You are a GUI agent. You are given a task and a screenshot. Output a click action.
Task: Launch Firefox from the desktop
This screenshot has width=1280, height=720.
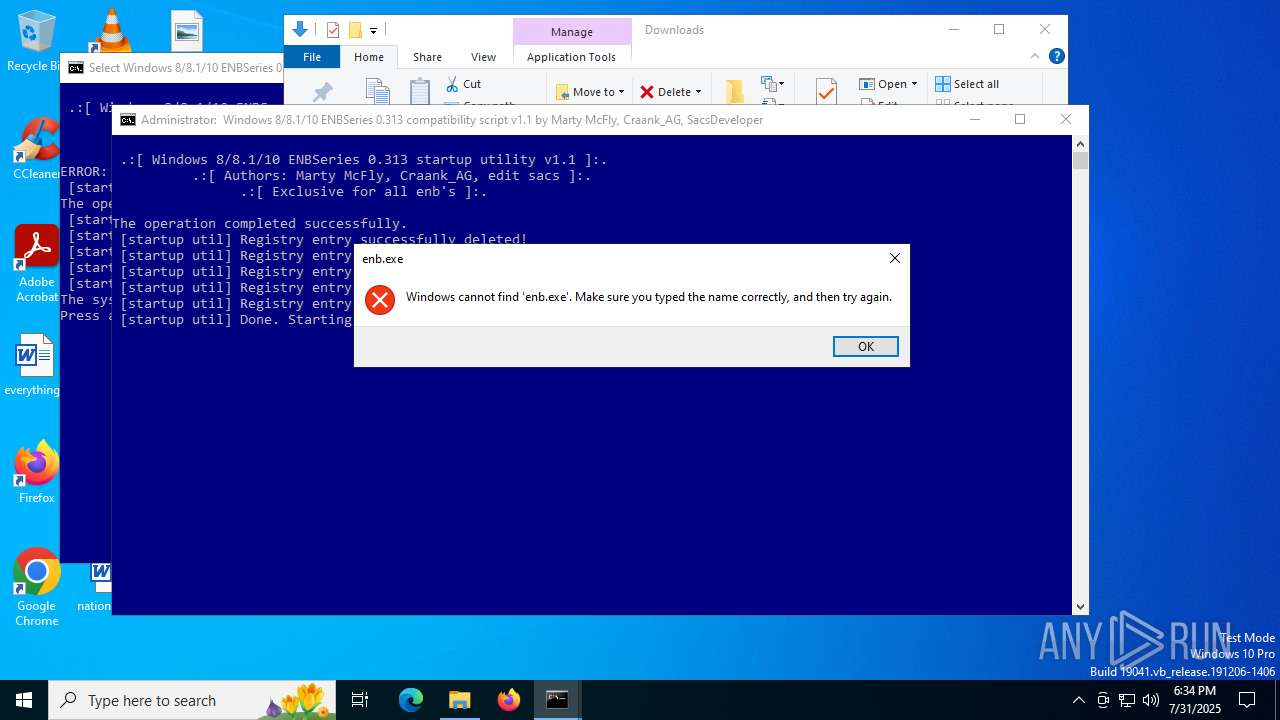click(36, 472)
